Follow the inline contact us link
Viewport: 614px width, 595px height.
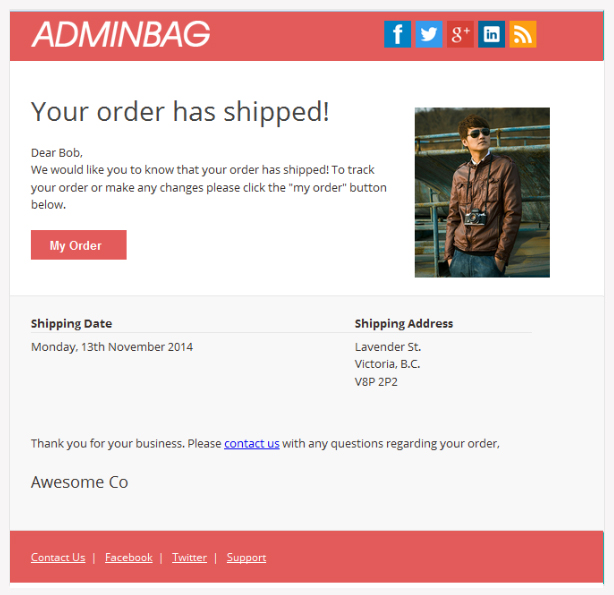click(252, 443)
